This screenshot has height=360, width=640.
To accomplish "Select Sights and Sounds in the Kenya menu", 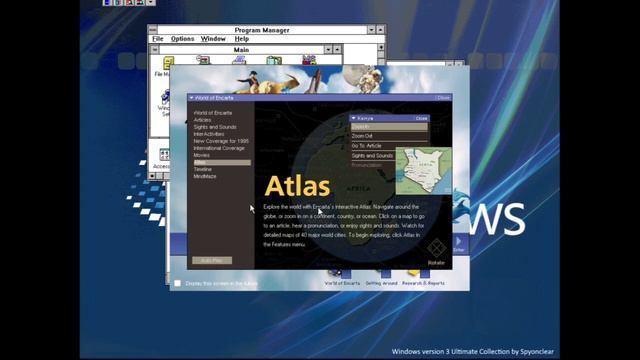I will click(x=373, y=156).
